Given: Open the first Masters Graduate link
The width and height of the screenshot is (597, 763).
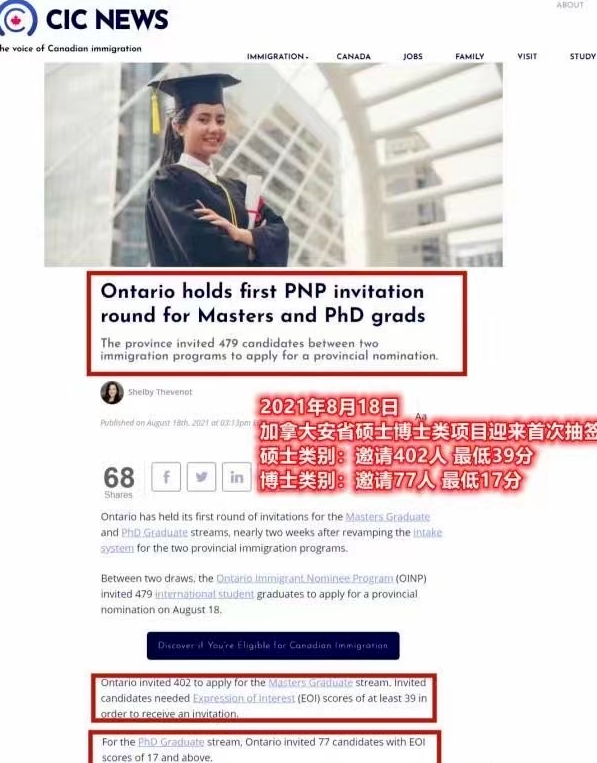Looking at the screenshot, I should pyautogui.click(x=388, y=517).
